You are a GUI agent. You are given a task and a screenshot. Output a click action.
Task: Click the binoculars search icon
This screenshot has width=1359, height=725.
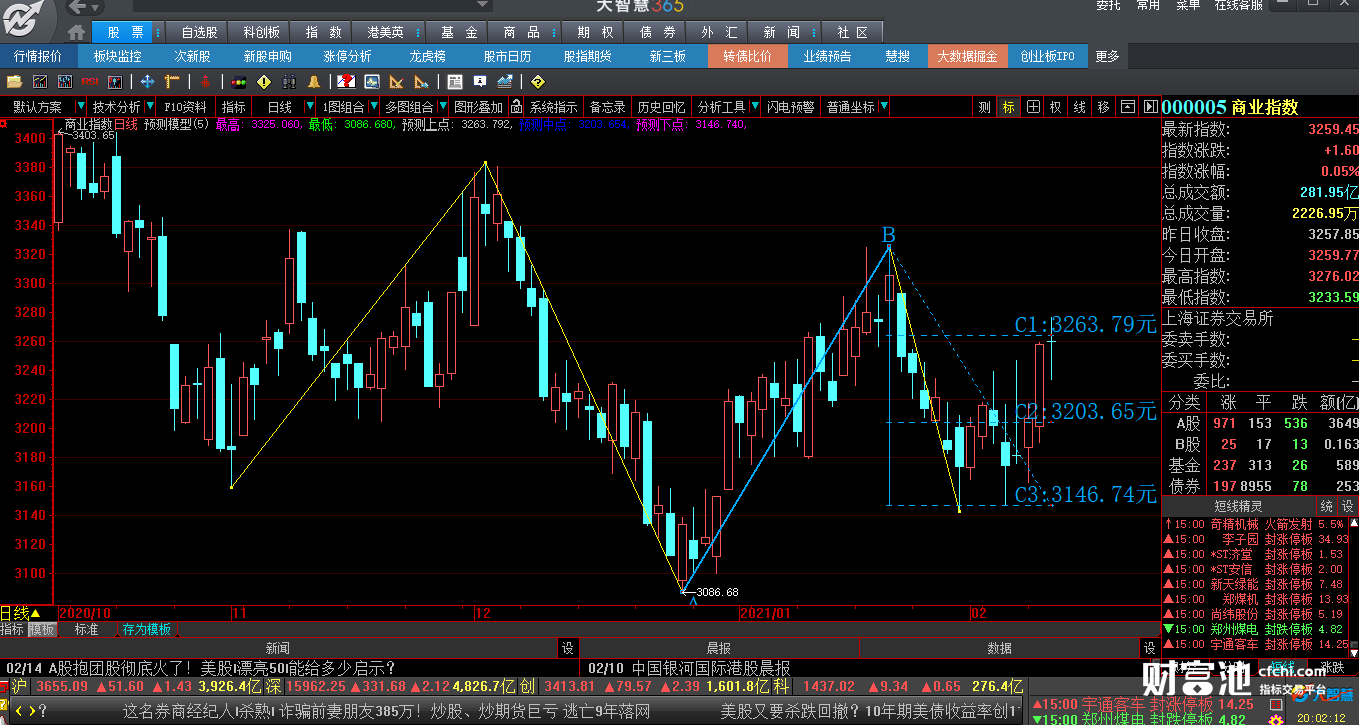289,81
